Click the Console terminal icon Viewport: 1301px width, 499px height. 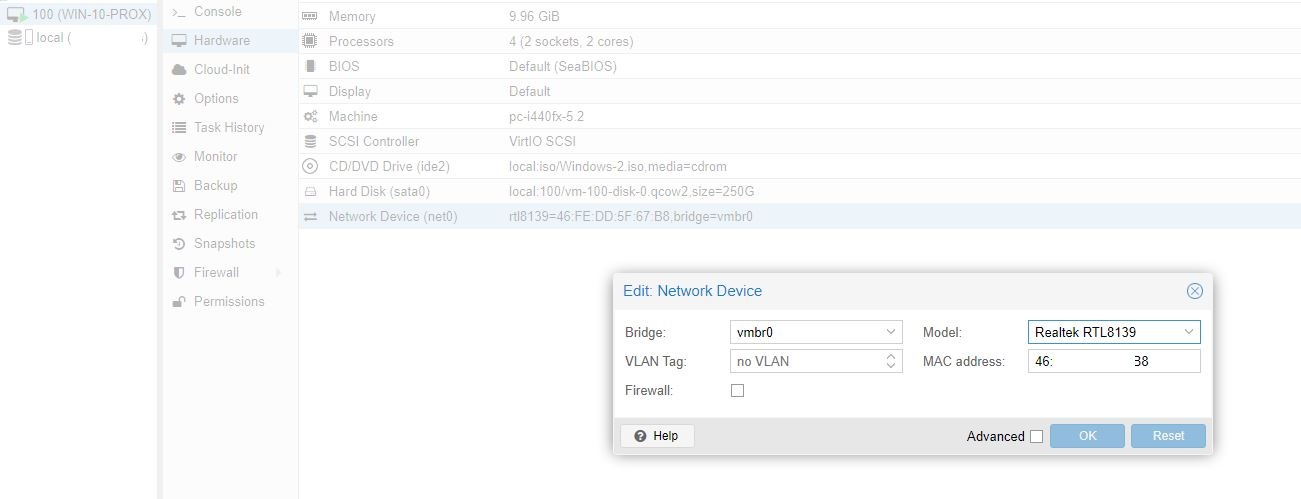click(179, 12)
